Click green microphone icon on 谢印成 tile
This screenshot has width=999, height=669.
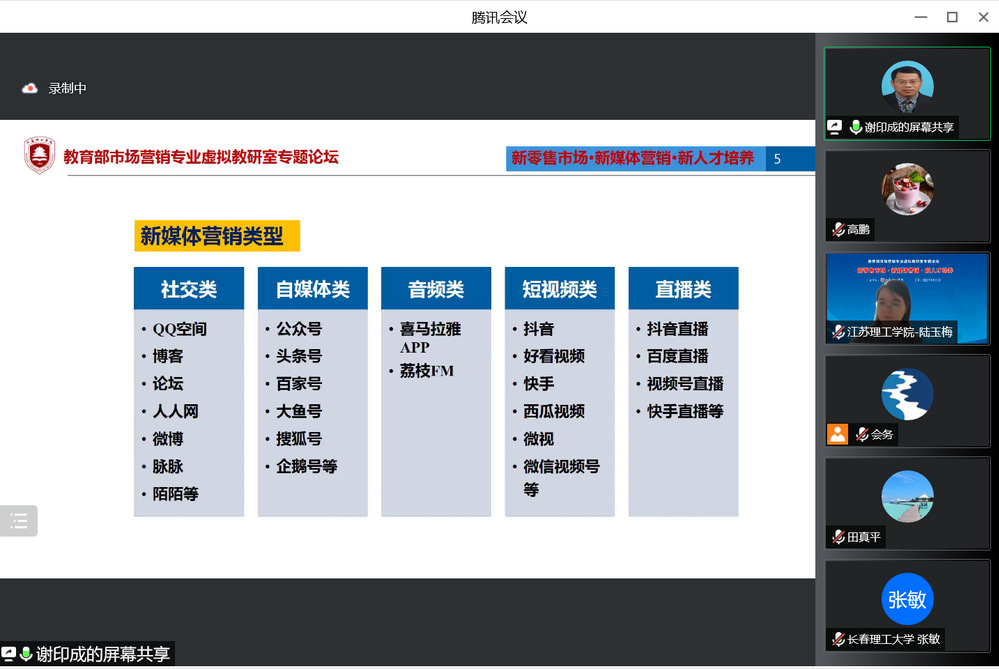click(x=856, y=127)
